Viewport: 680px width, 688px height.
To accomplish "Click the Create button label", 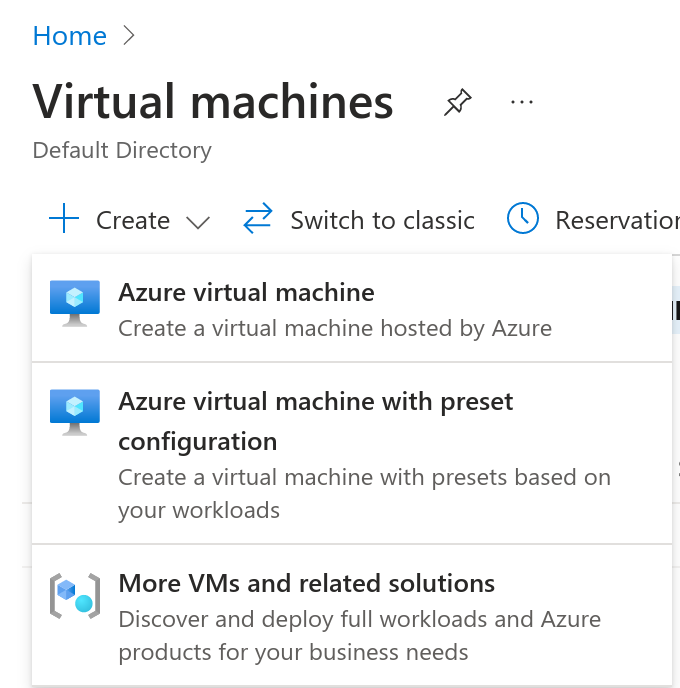I will [x=133, y=220].
